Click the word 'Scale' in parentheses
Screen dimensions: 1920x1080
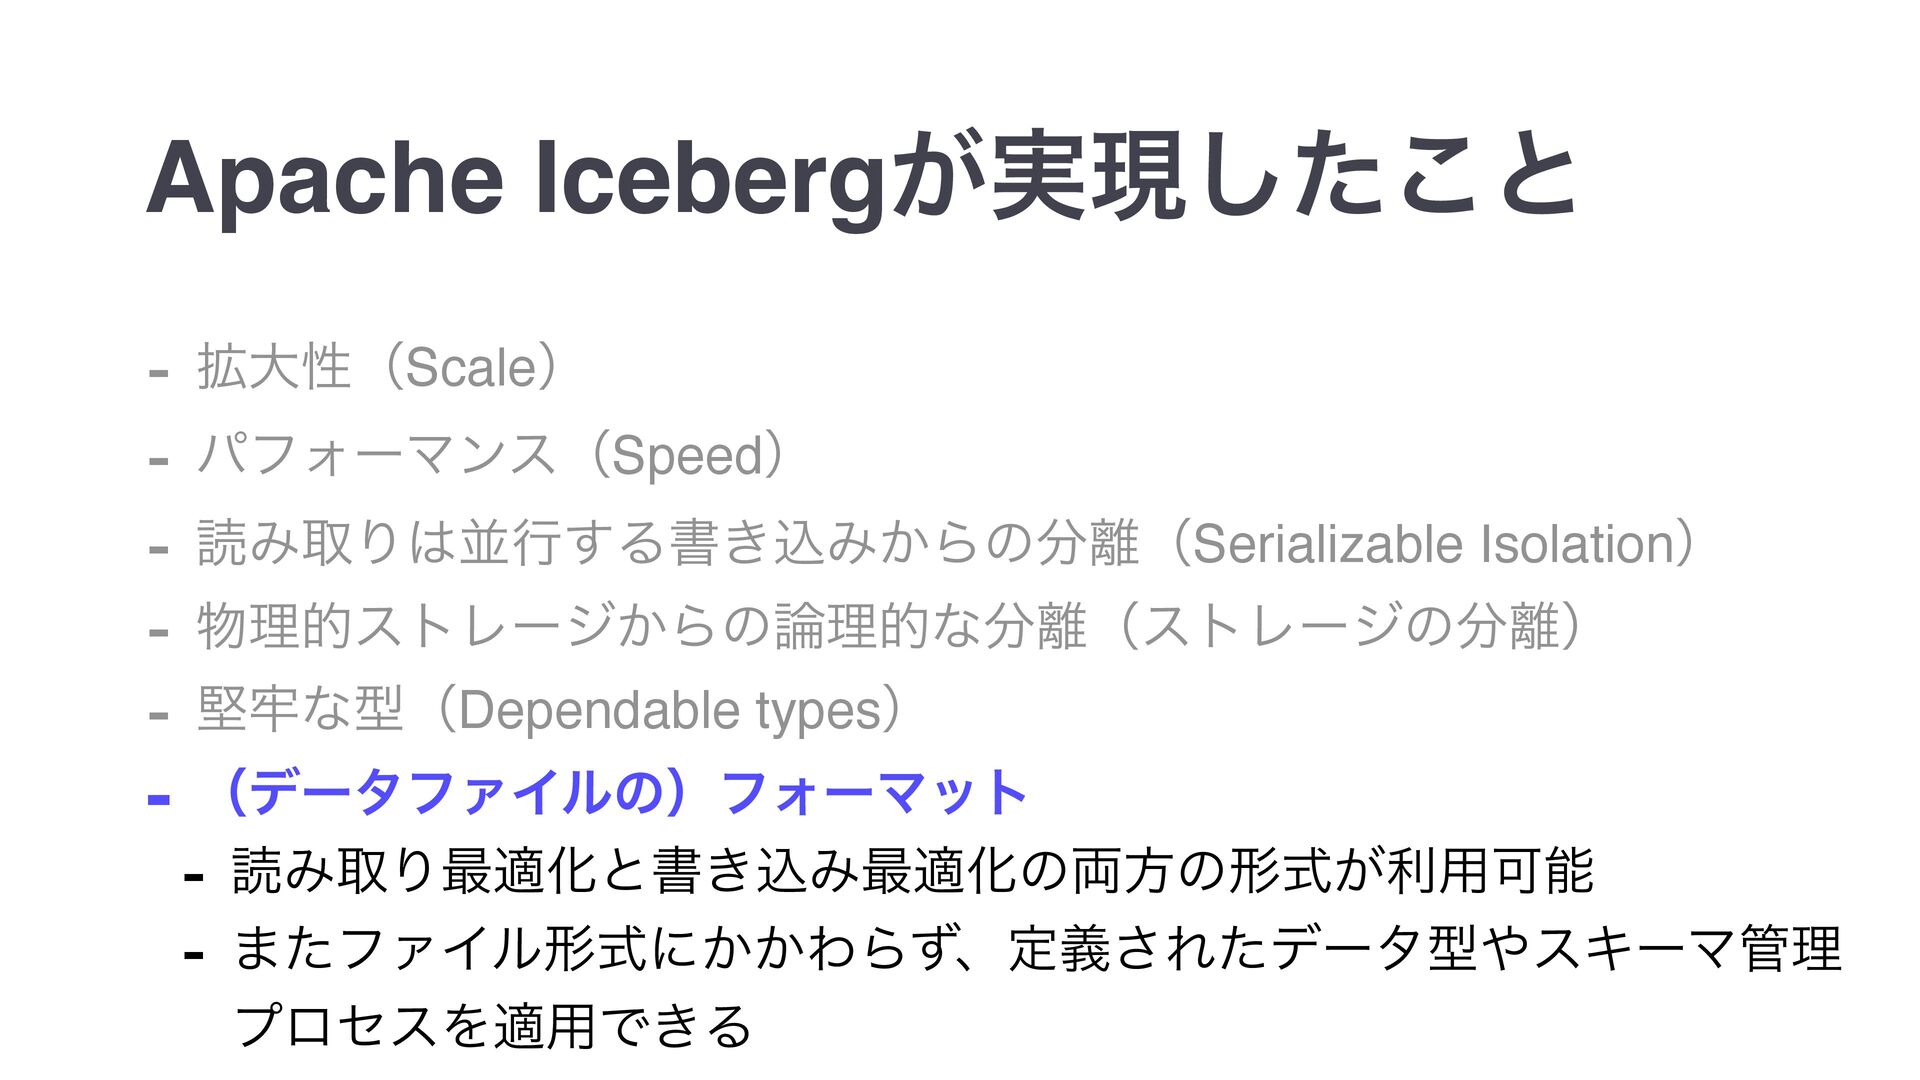(x=471, y=367)
